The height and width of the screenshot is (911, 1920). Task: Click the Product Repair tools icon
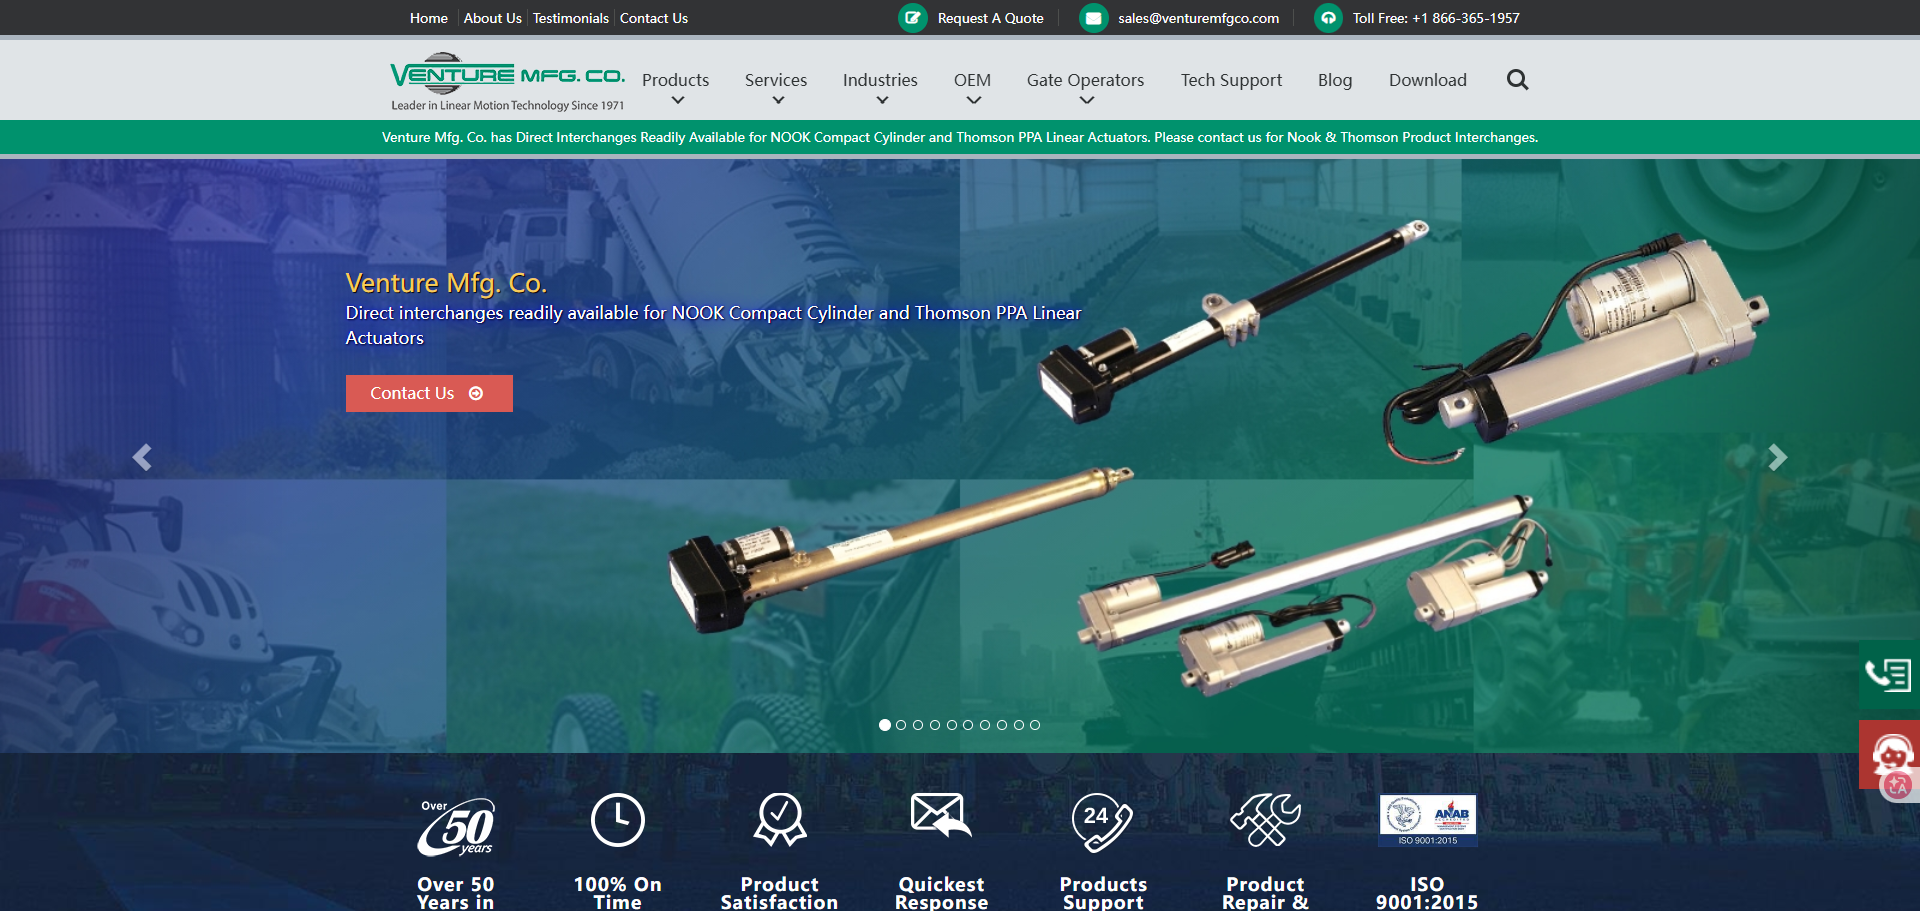(1265, 821)
